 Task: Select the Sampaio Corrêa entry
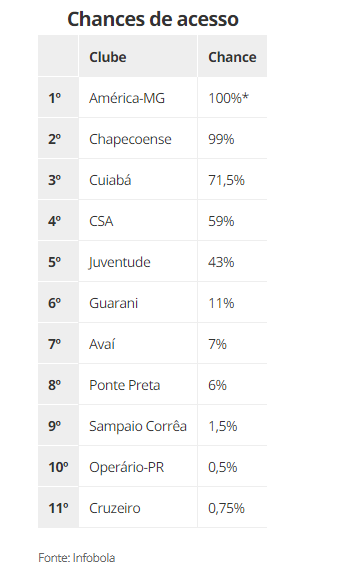pyautogui.click(x=153, y=426)
